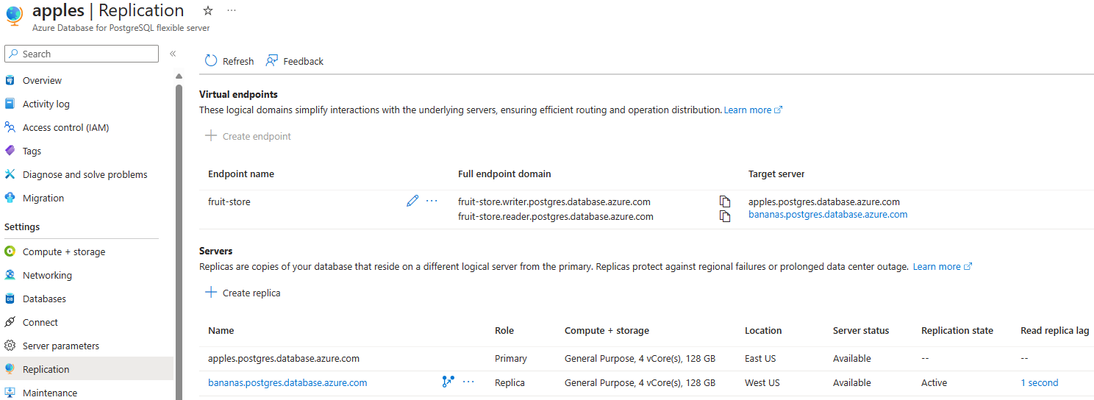Viewport: 1094px width, 400px height.
Task: Click the Endpoint name column header
Action: pos(241,174)
